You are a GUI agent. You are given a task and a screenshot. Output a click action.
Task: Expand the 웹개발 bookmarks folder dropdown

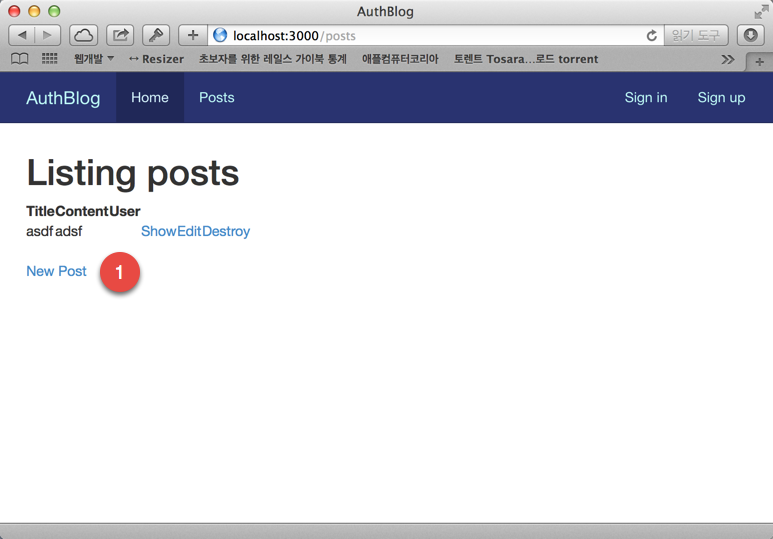[x=93, y=59]
